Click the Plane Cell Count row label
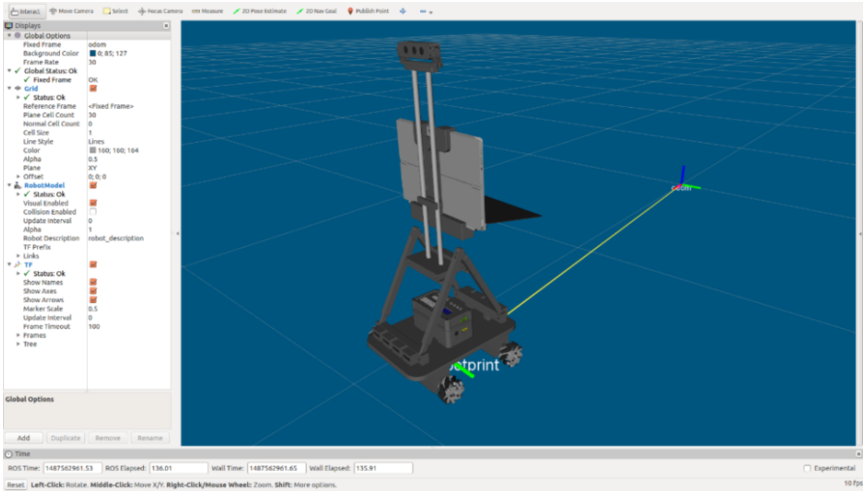Image resolution: width=868 pixels, height=499 pixels. pos(49,115)
